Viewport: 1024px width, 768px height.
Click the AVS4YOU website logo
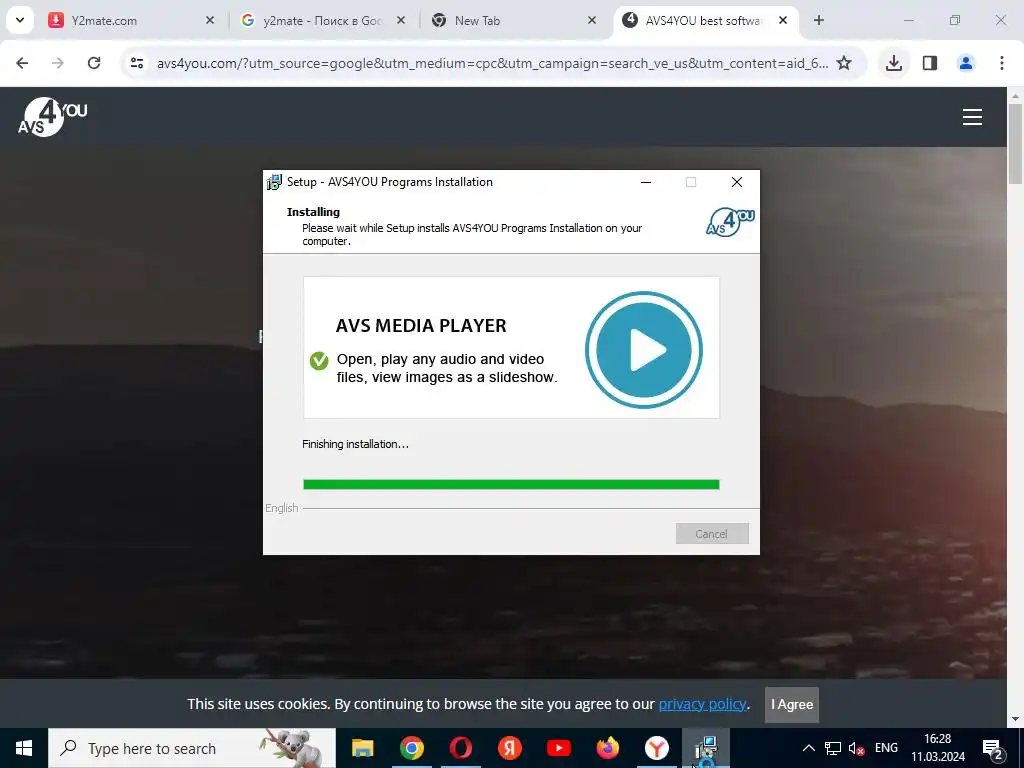(x=52, y=117)
